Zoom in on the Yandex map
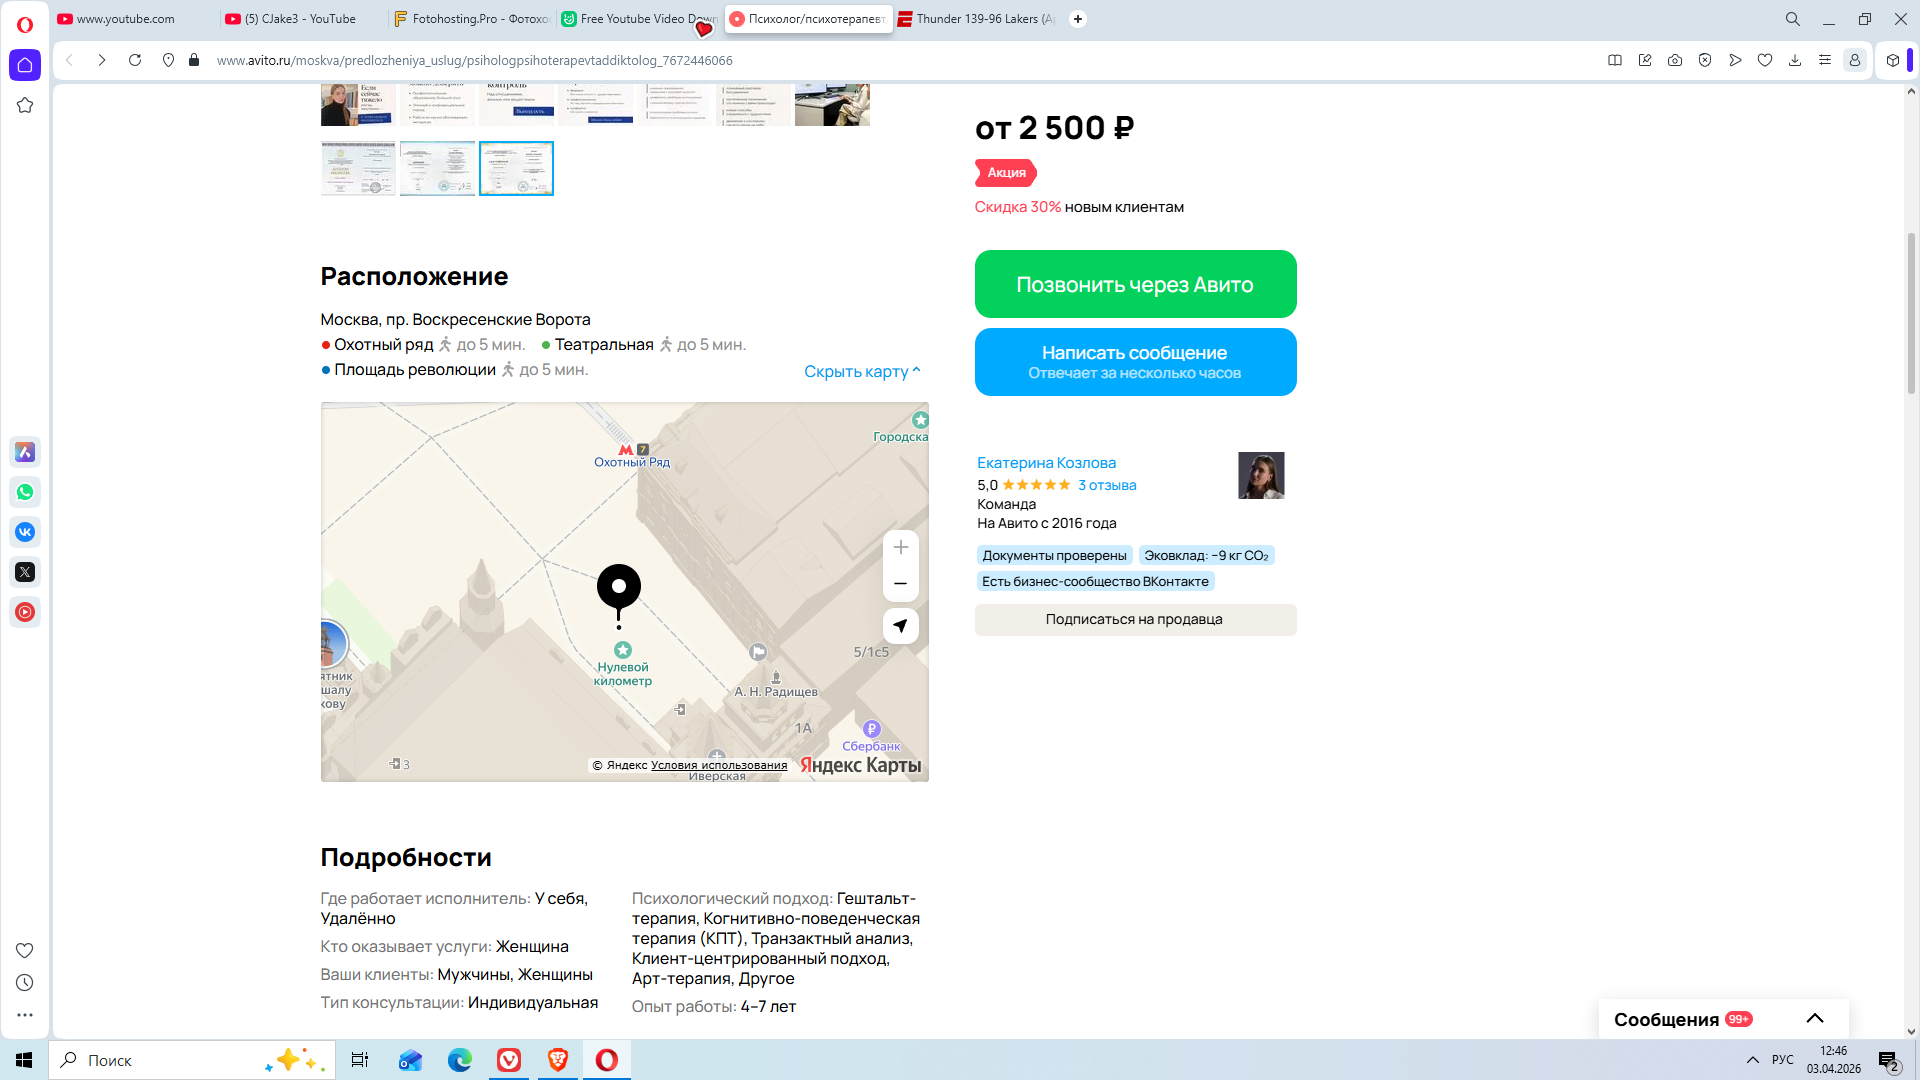1920x1080 pixels. pyautogui.click(x=900, y=547)
